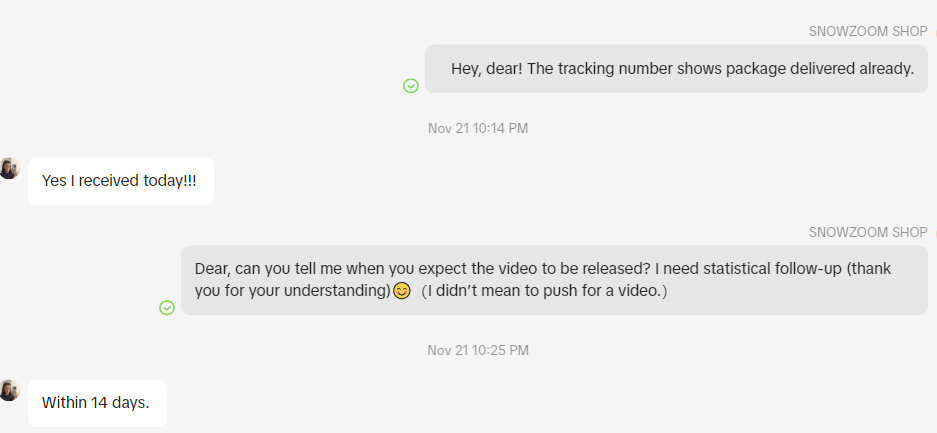Click the green delivered checkmark beside "Hey, dear!" message
The width and height of the screenshot is (937, 433).
(411, 86)
